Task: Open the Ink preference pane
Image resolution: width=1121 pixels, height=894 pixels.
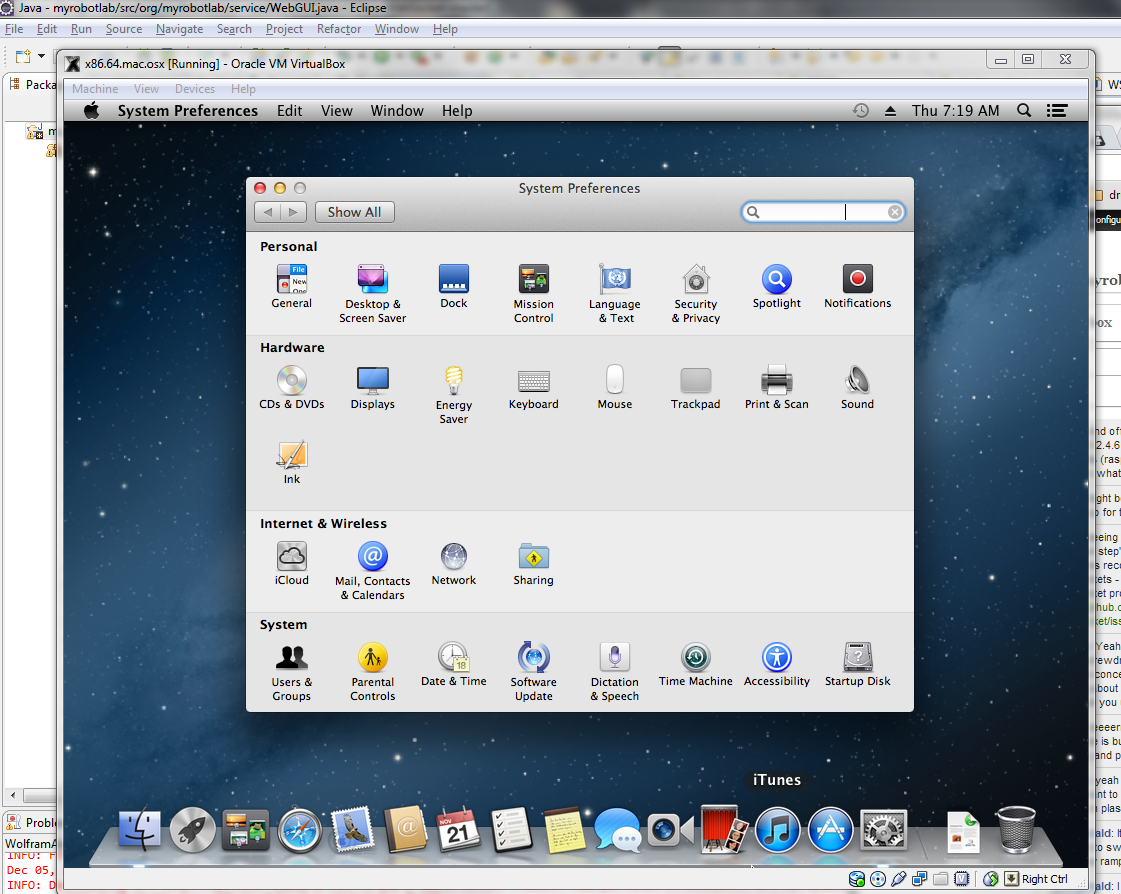Action: click(x=292, y=462)
